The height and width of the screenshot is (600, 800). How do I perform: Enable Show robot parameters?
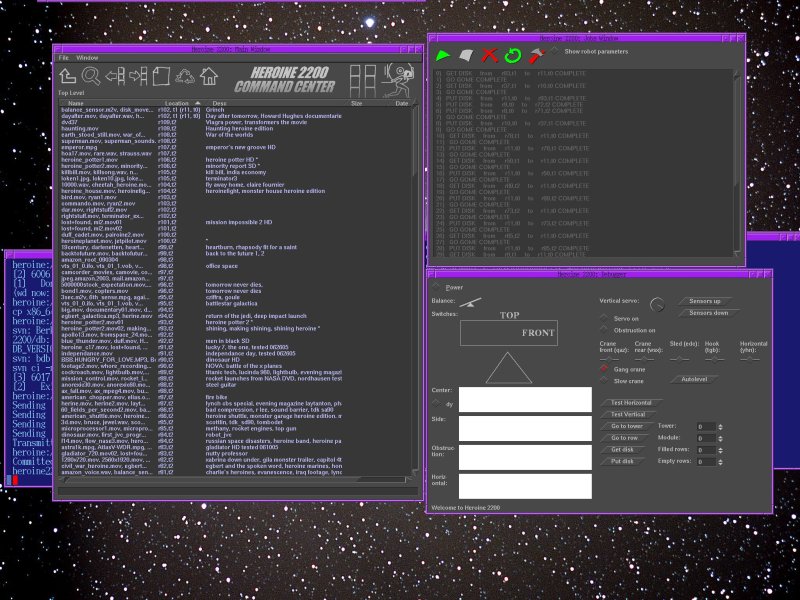[x=557, y=50]
